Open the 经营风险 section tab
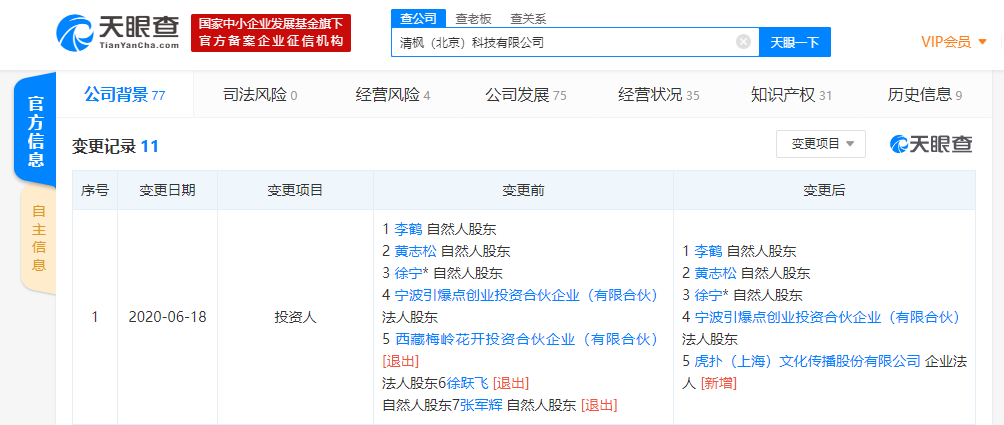The image size is (1004, 425). click(392, 95)
